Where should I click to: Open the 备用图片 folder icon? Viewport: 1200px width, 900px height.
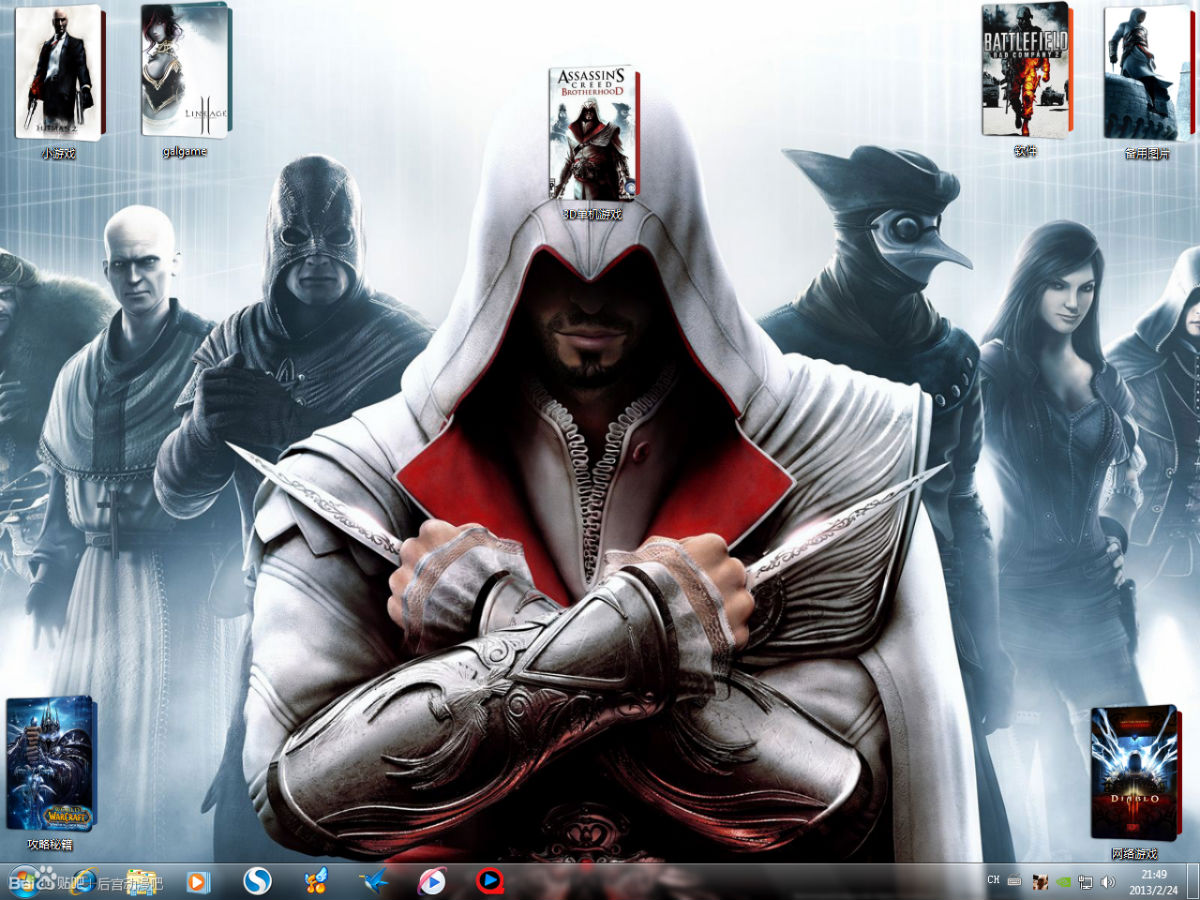point(1148,82)
